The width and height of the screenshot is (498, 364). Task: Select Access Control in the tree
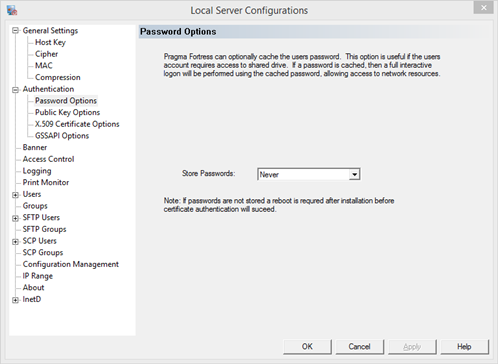point(48,159)
